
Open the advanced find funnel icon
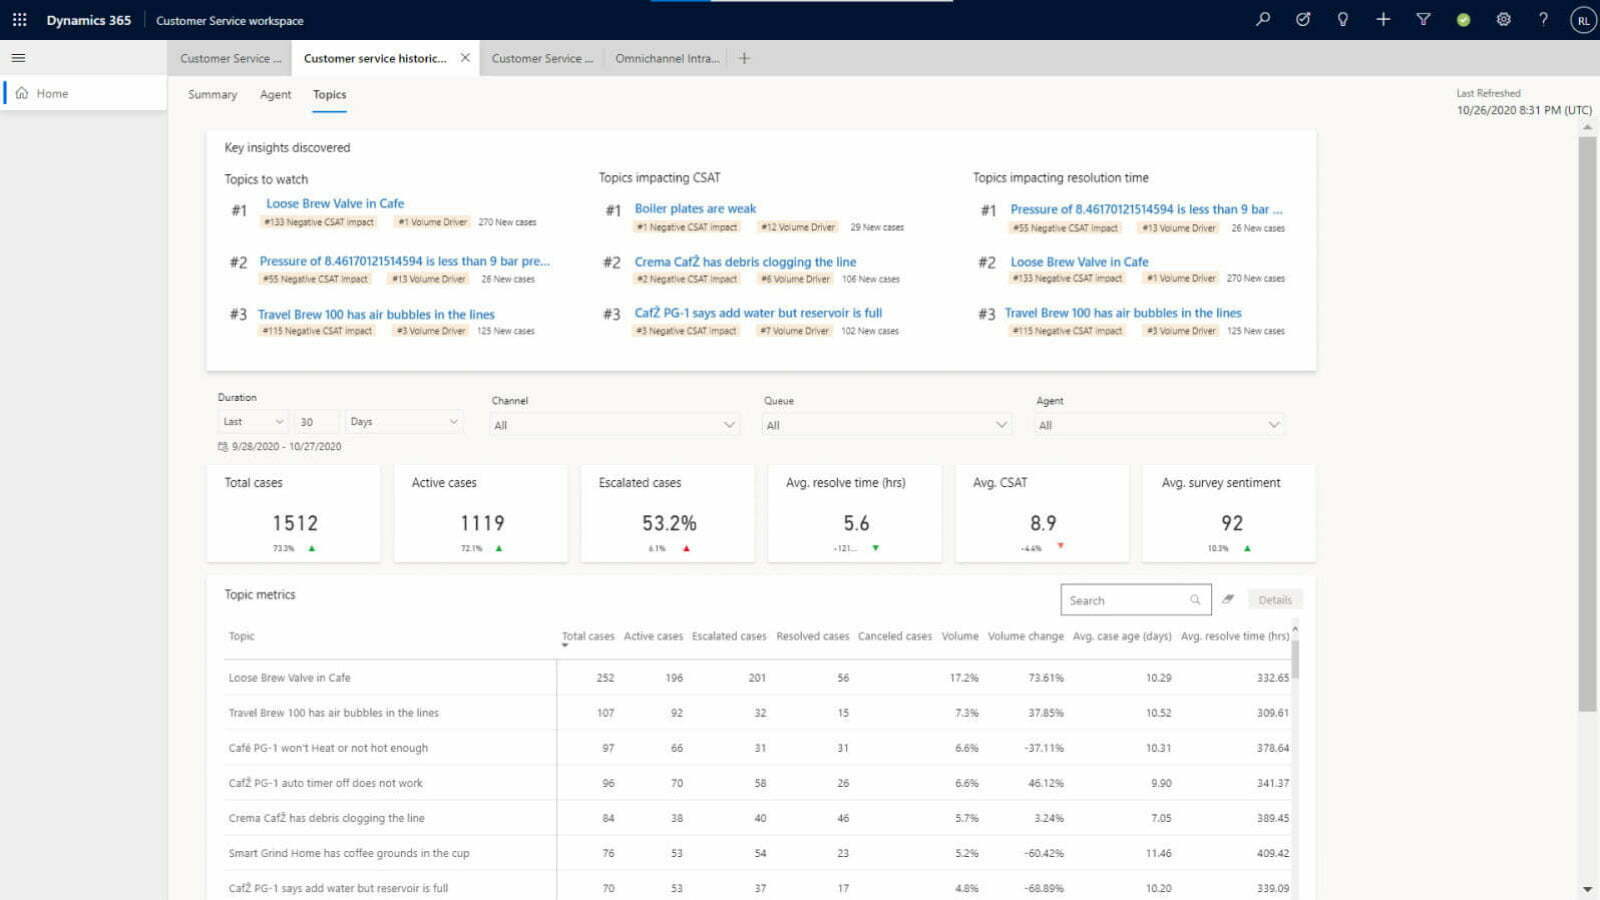(1423, 19)
